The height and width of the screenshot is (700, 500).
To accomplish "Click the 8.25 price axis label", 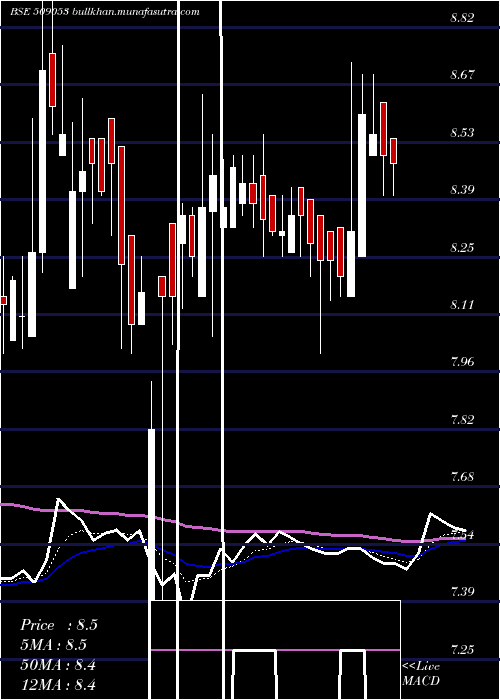I will tap(462, 247).
